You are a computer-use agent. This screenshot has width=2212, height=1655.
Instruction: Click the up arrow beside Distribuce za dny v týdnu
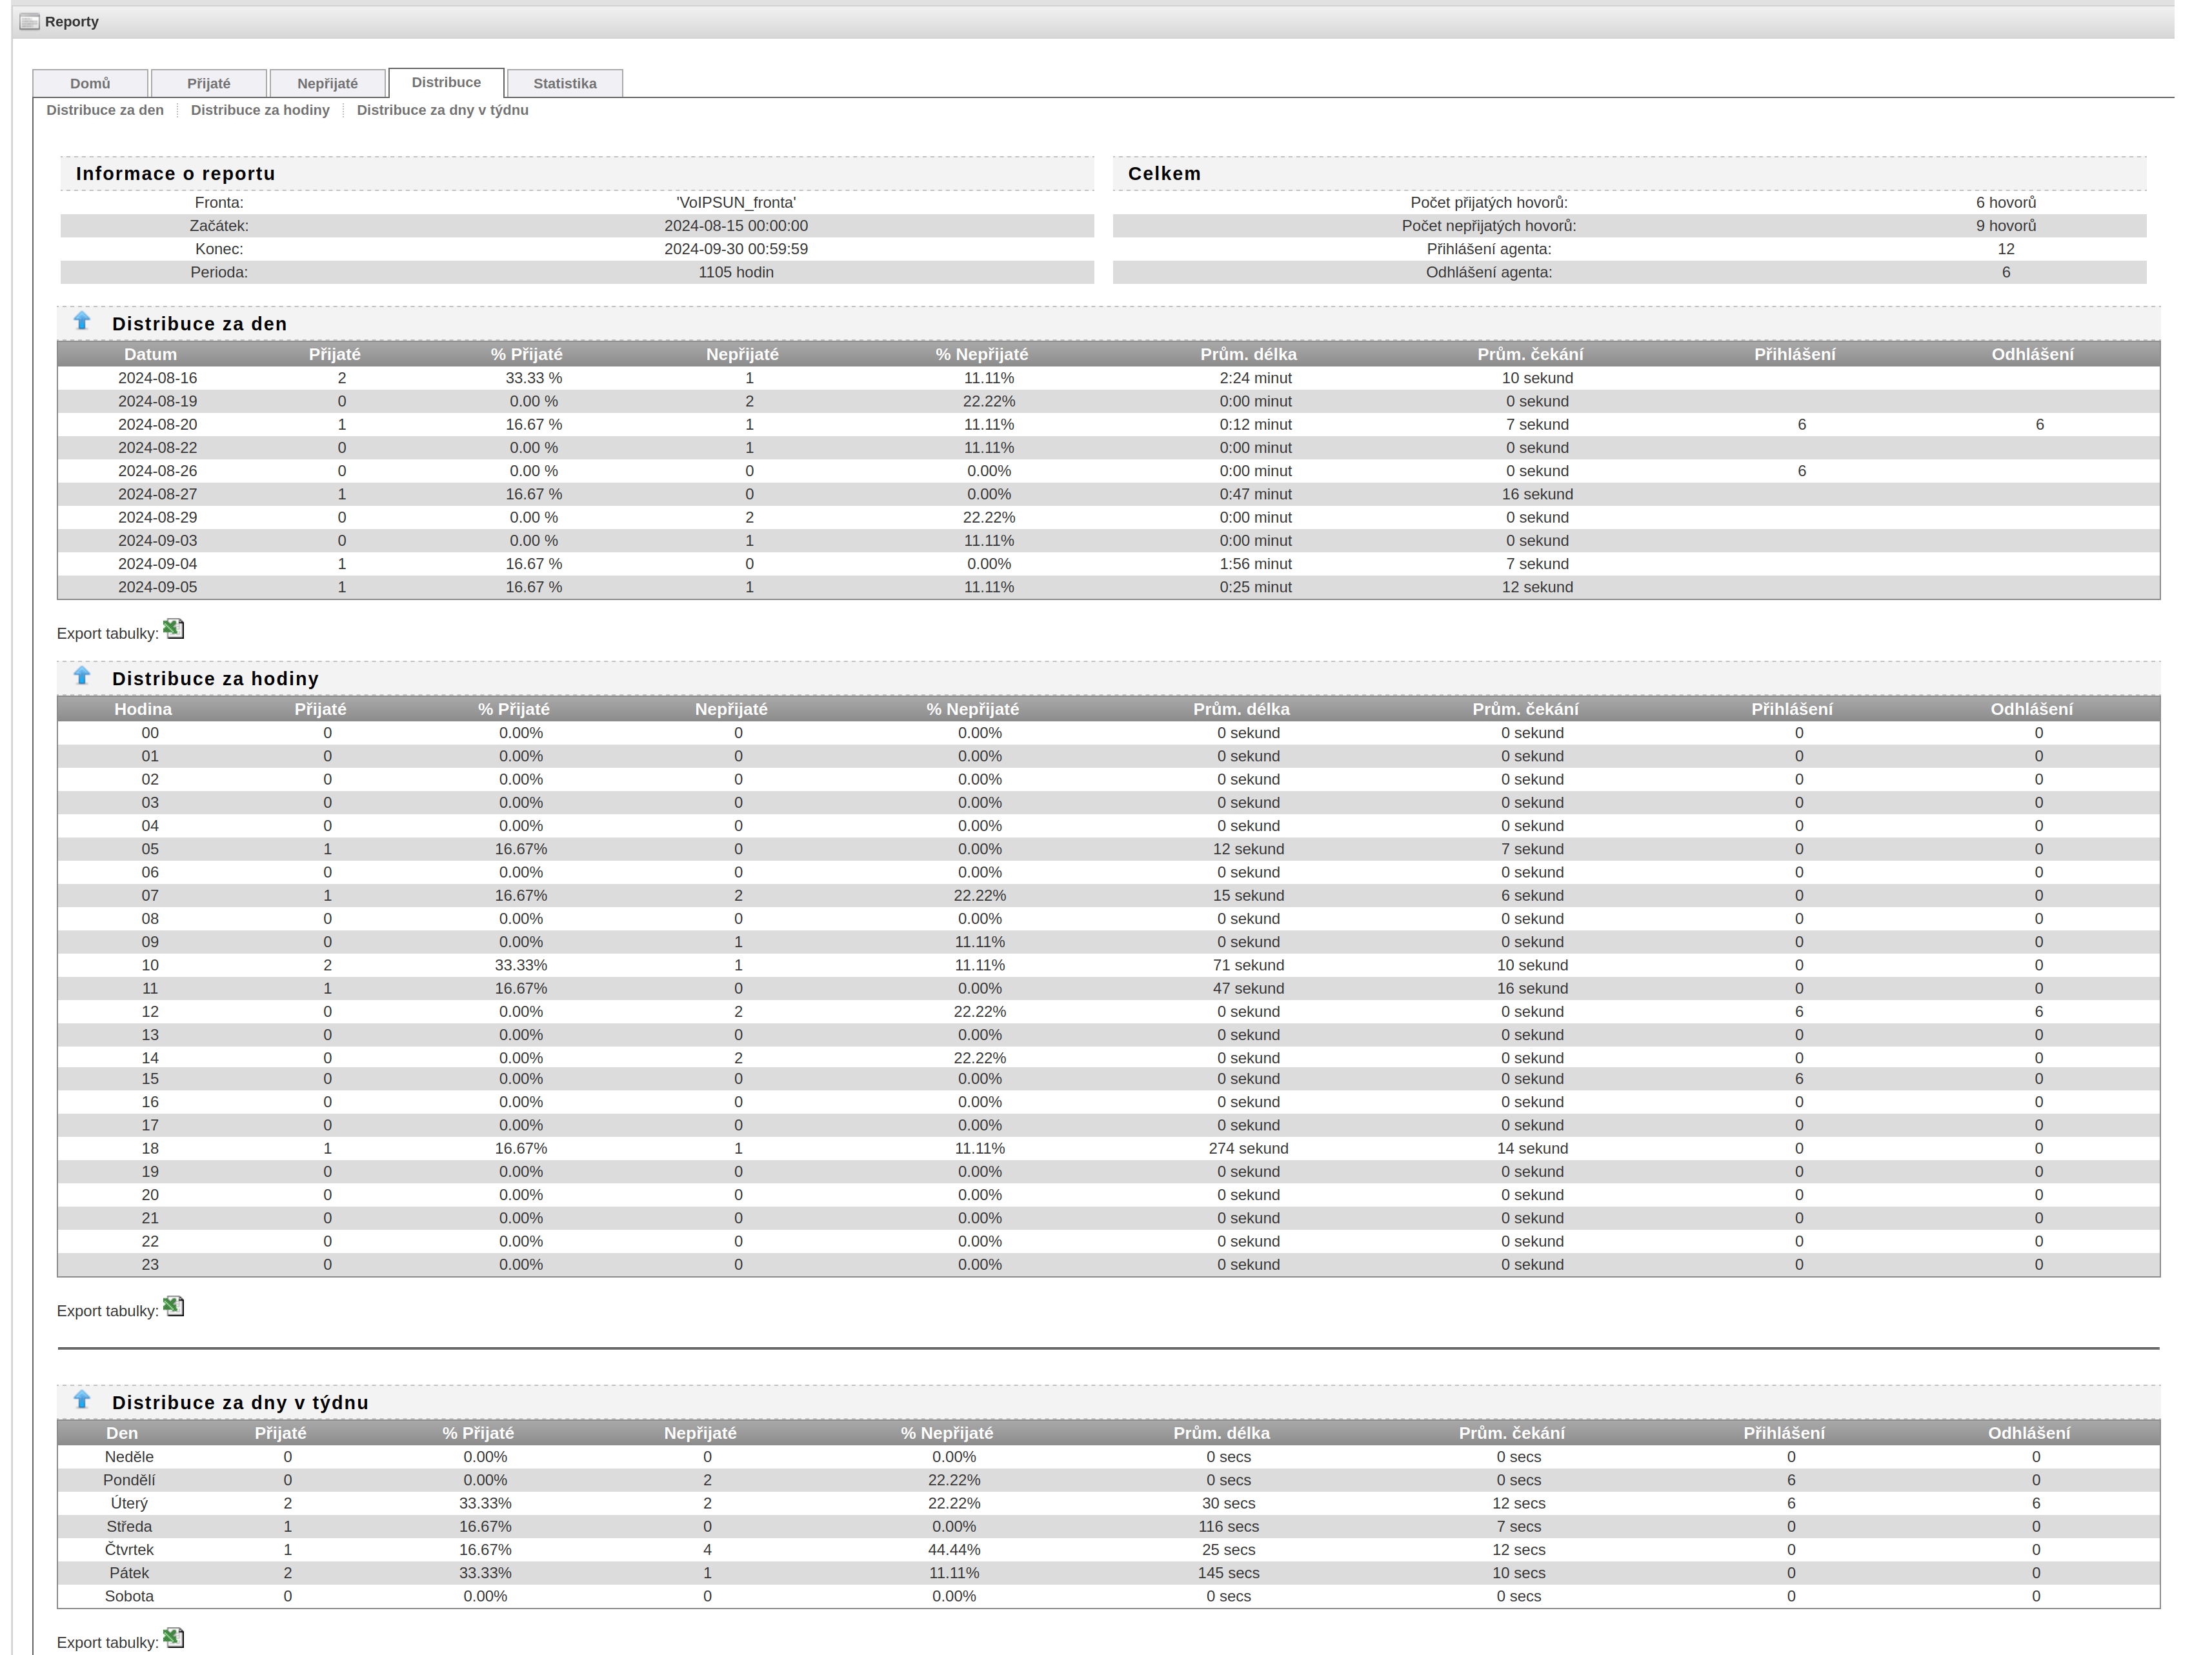(x=82, y=1400)
